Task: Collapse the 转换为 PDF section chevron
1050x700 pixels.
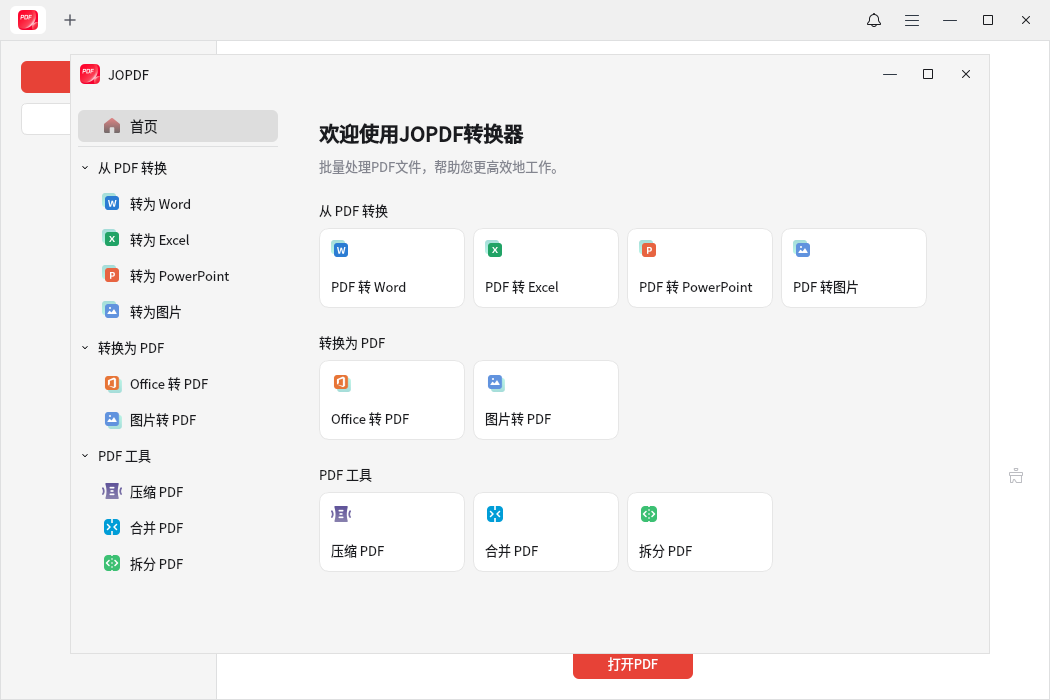Action: point(85,348)
